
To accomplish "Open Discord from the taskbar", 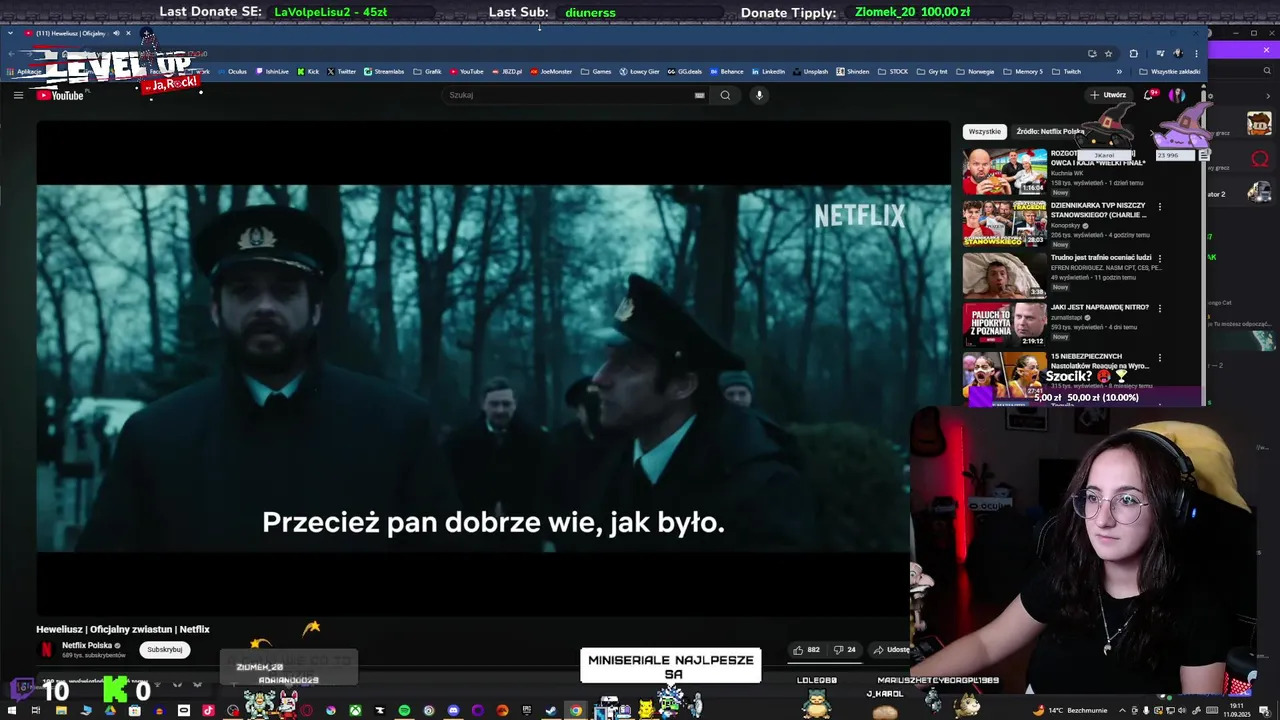I will coord(453,711).
